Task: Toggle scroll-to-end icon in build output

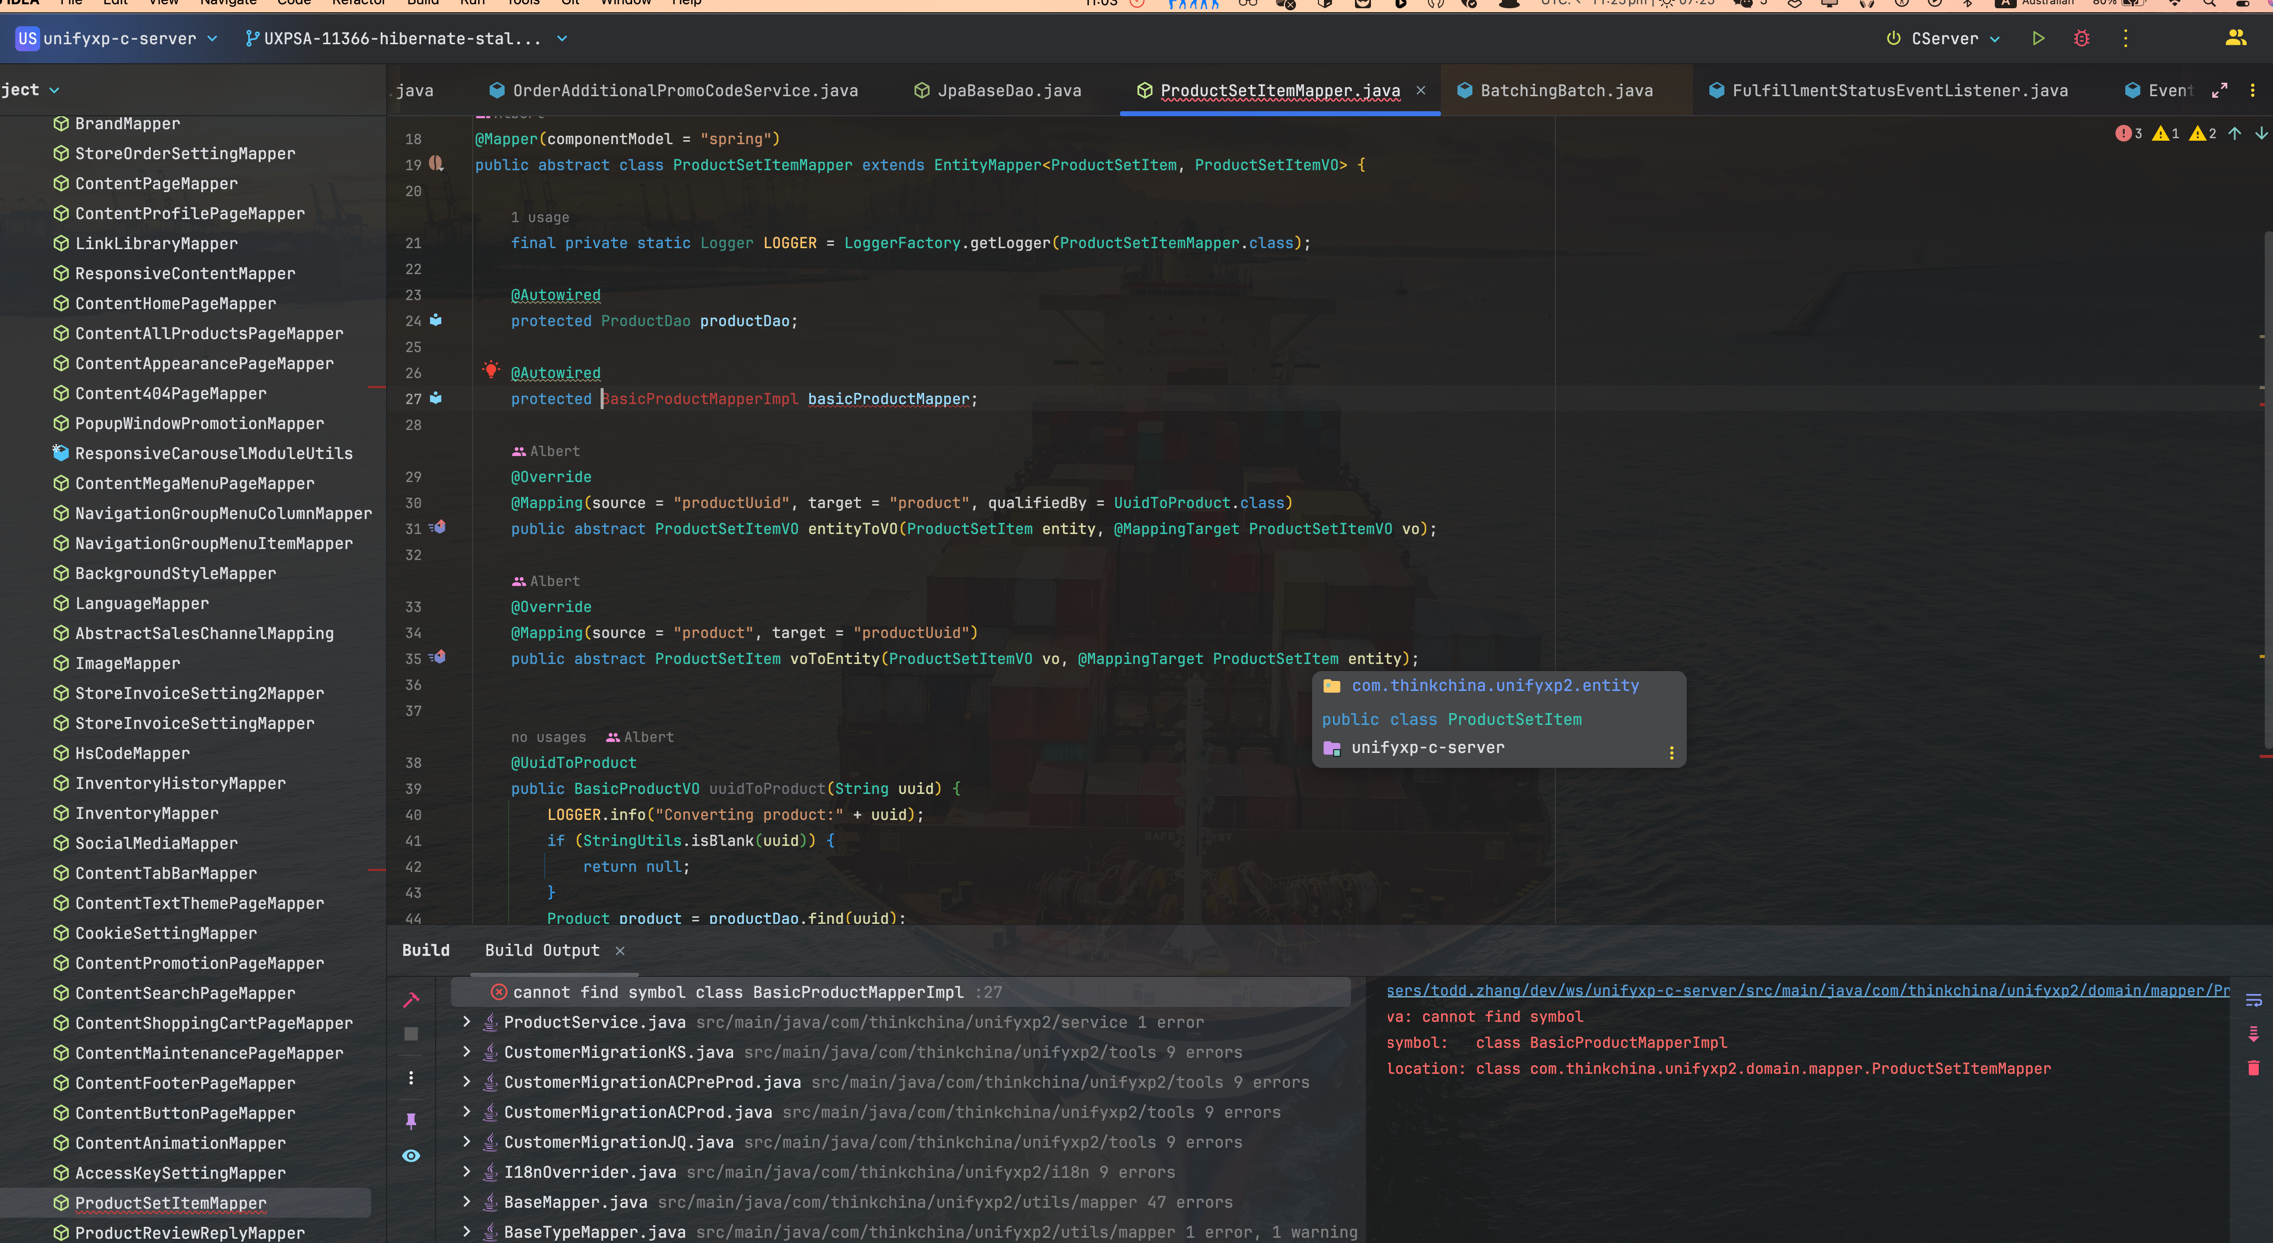Action: click(2253, 1034)
